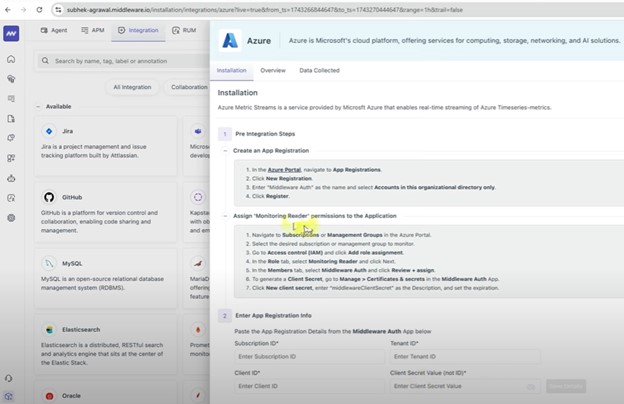Switch to the Installation tab
Screen dimensions: 624x404
(232, 70)
